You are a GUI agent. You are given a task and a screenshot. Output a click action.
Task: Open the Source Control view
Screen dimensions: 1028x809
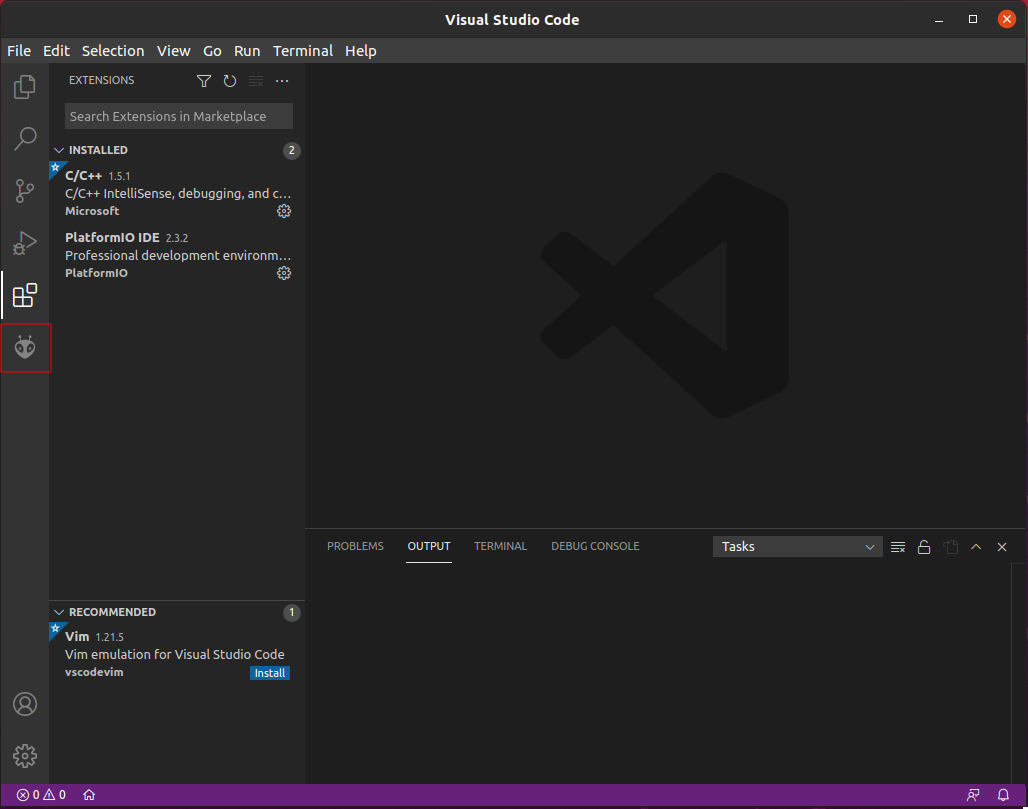pyautogui.click(x=25, y=191)
